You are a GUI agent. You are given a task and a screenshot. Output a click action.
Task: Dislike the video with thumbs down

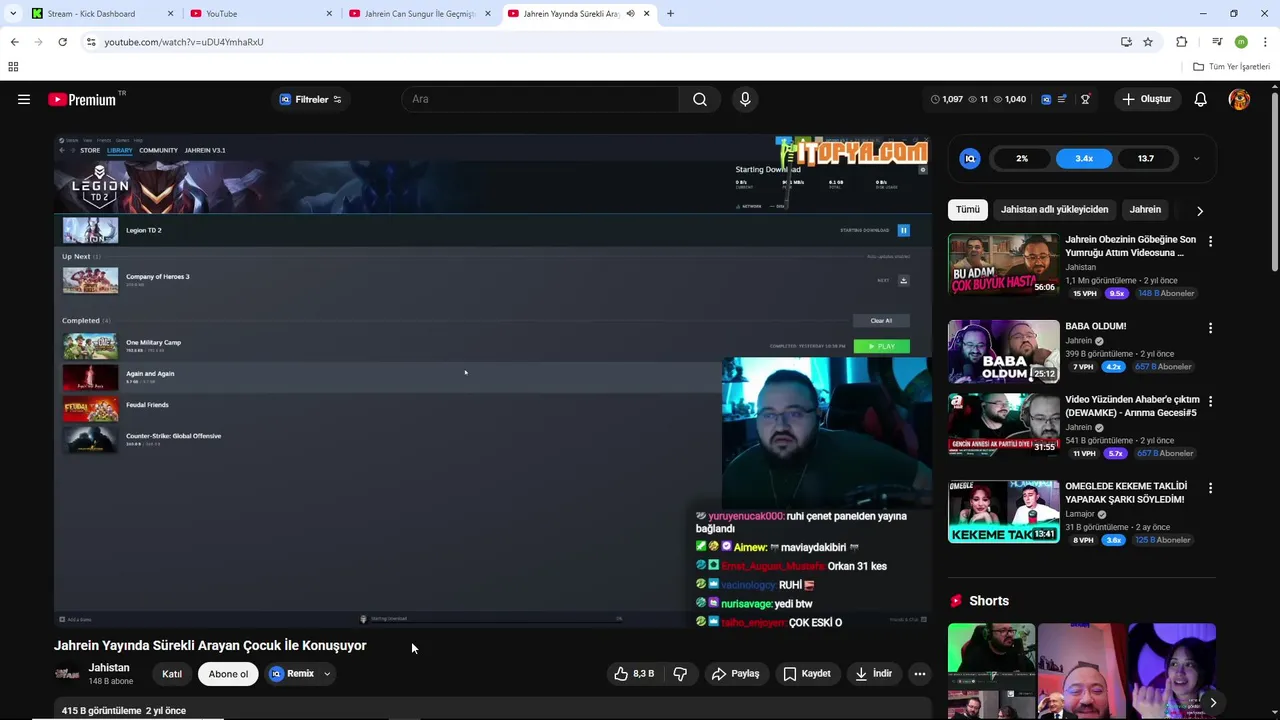[680, 674]
